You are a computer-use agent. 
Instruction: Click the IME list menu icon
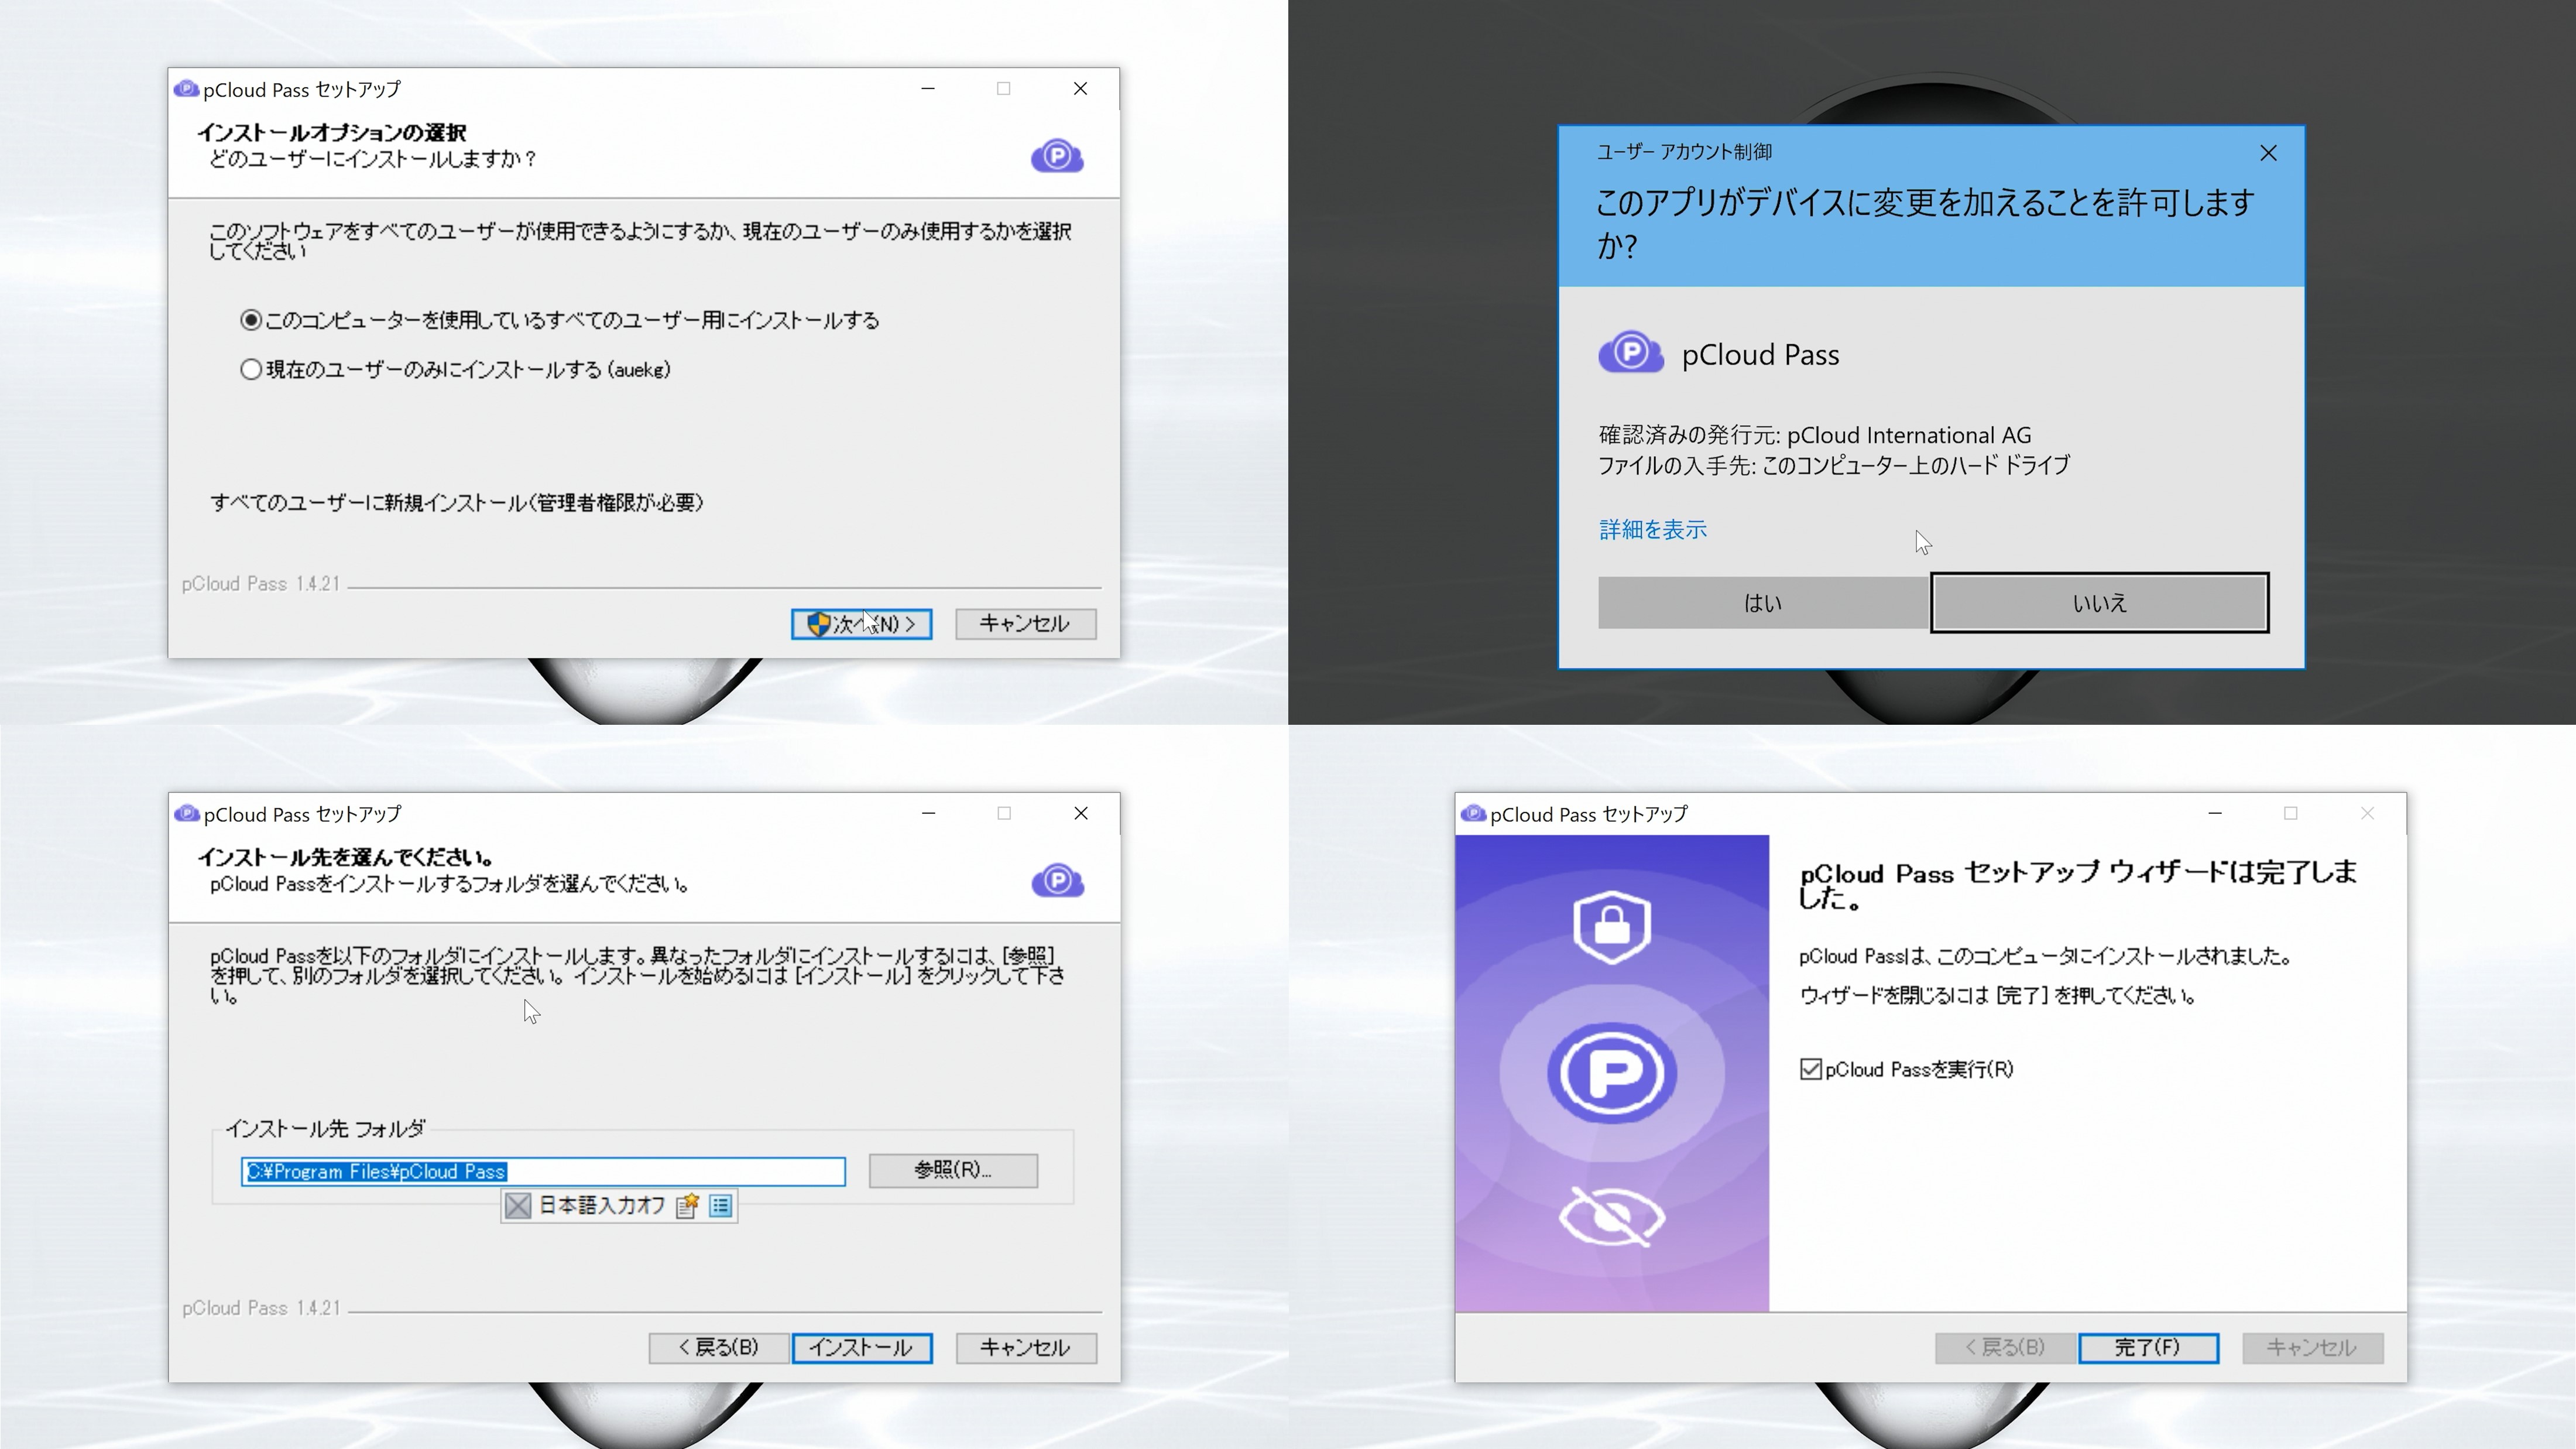click(720, 1206)
